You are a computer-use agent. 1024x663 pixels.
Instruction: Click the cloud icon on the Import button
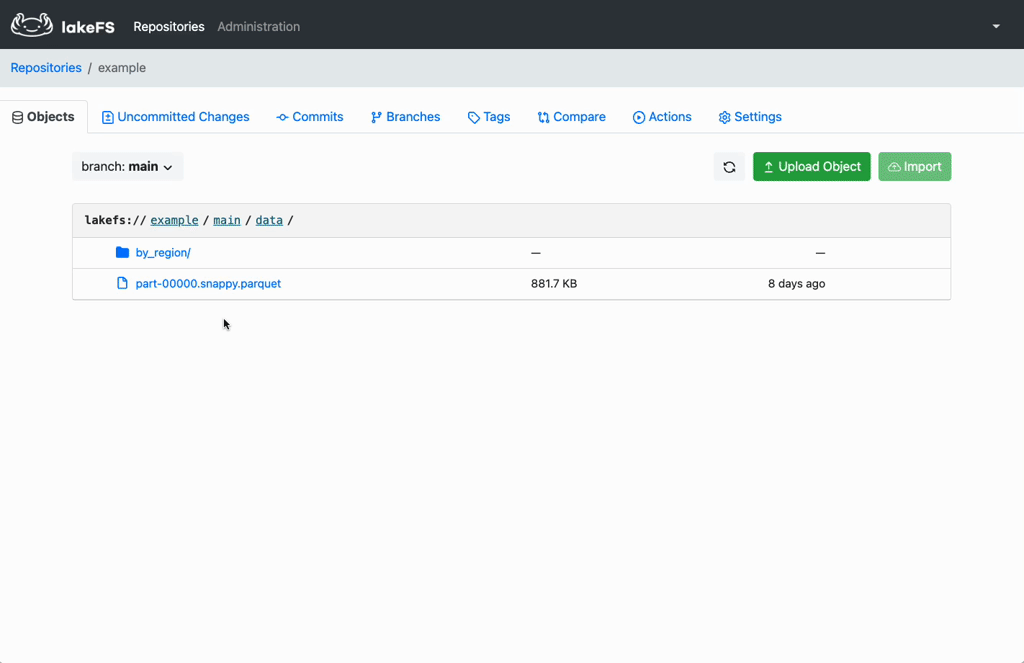click(893, 166)
